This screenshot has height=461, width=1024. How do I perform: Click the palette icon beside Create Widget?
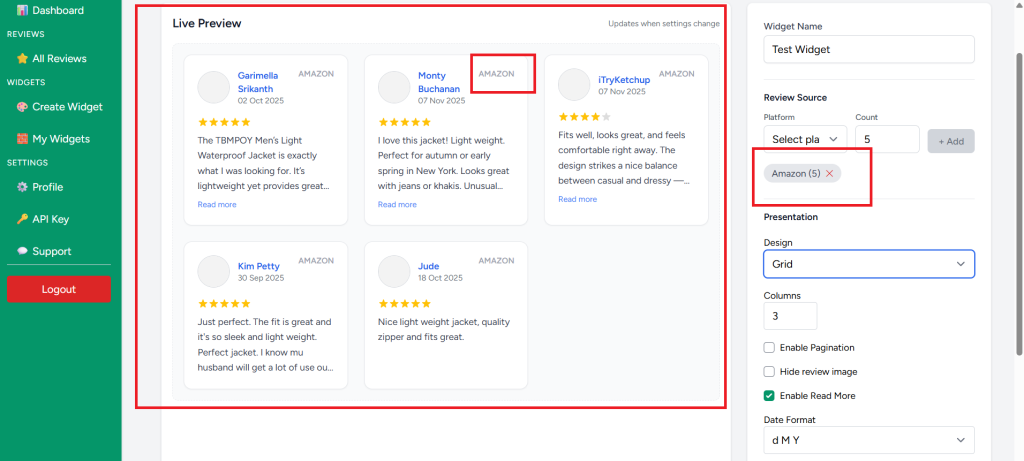click(22, 107)
